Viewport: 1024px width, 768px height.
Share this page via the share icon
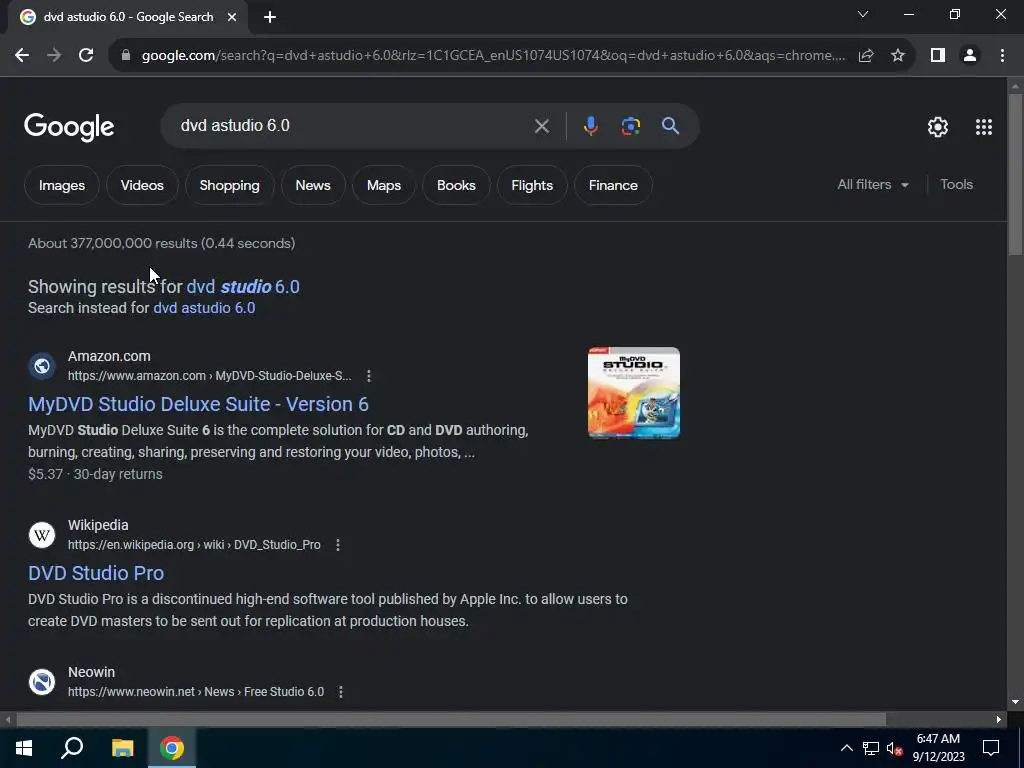click(866, 56)
